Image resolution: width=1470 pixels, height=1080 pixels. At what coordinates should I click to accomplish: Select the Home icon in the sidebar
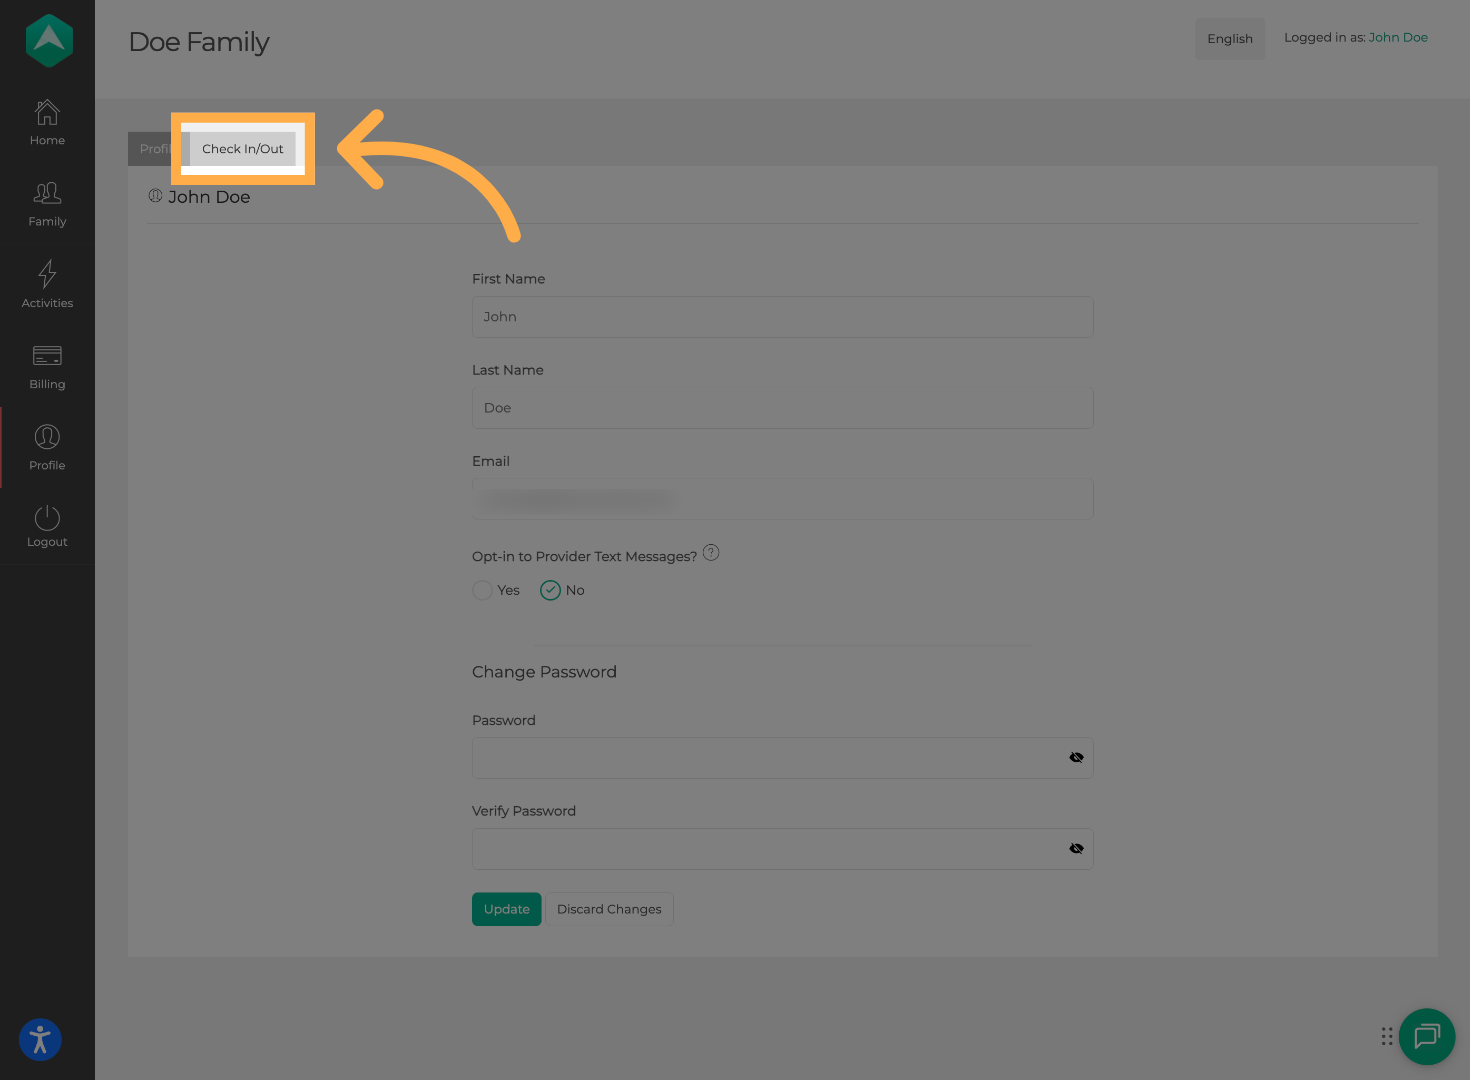click(46, 121)
